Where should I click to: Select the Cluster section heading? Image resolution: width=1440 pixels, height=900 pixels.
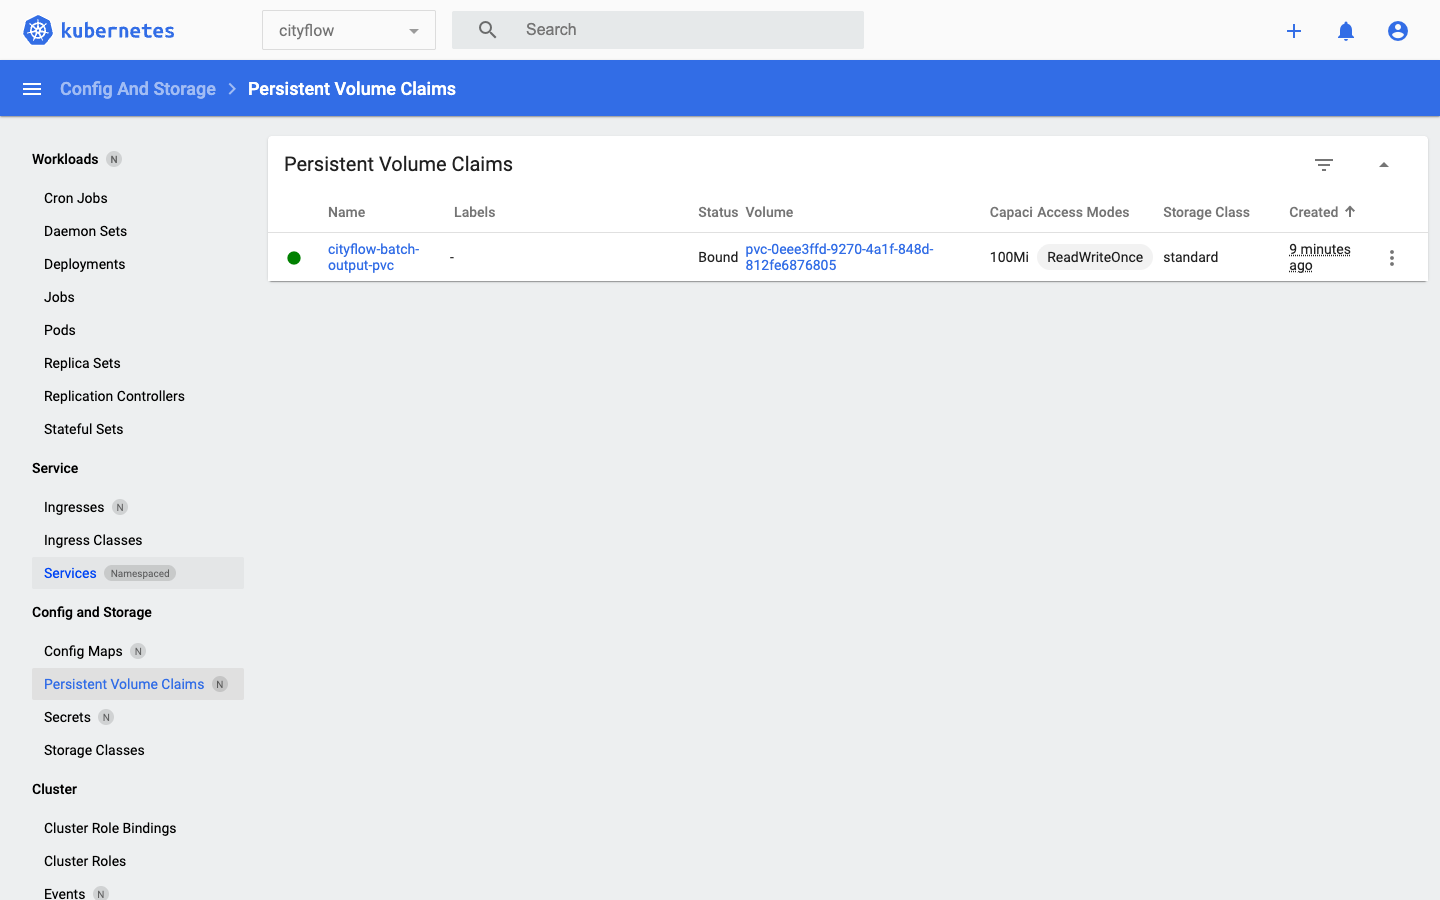coord(54,789)
